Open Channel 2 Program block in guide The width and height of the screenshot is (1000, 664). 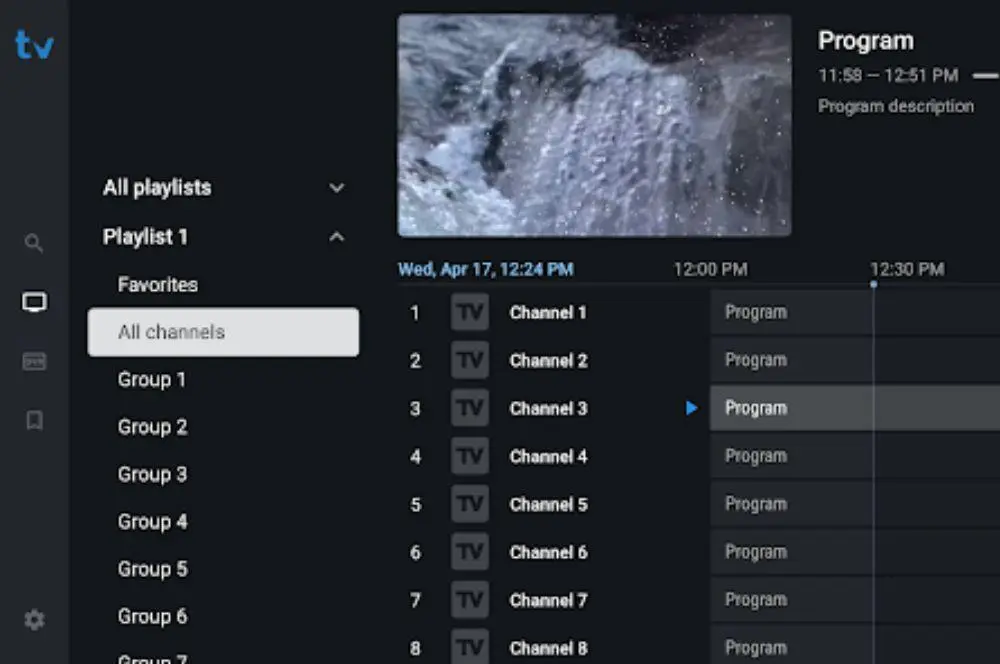(855, 360)
